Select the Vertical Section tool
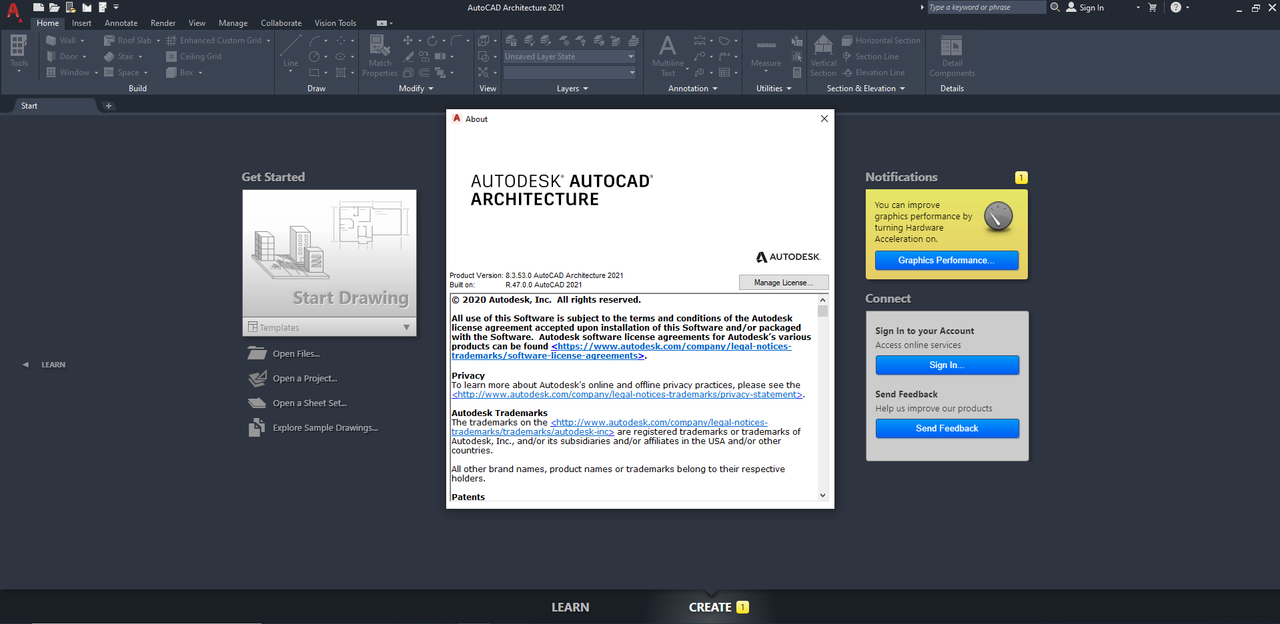This screenshot has width=1280, height=624. (823, 55)
